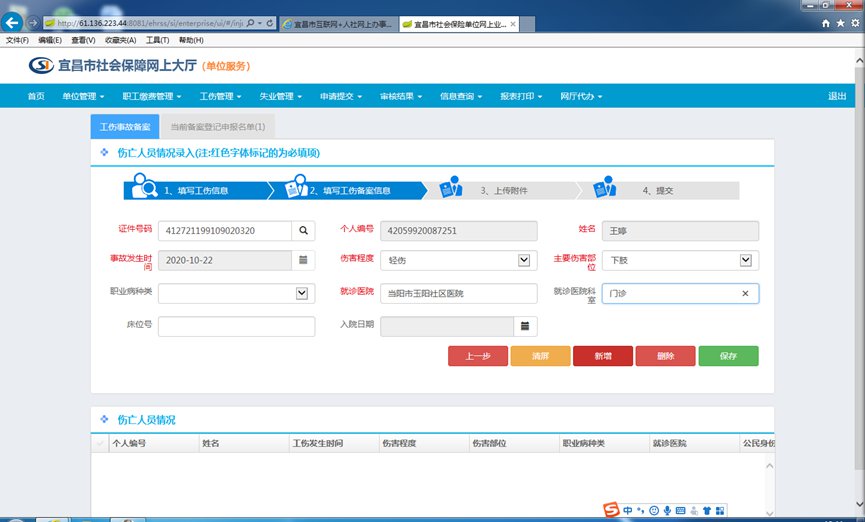Image resolution: width=865 pixels, height=522 pixels.
Task: Click the 上一步 button
Action: [477, 356]
